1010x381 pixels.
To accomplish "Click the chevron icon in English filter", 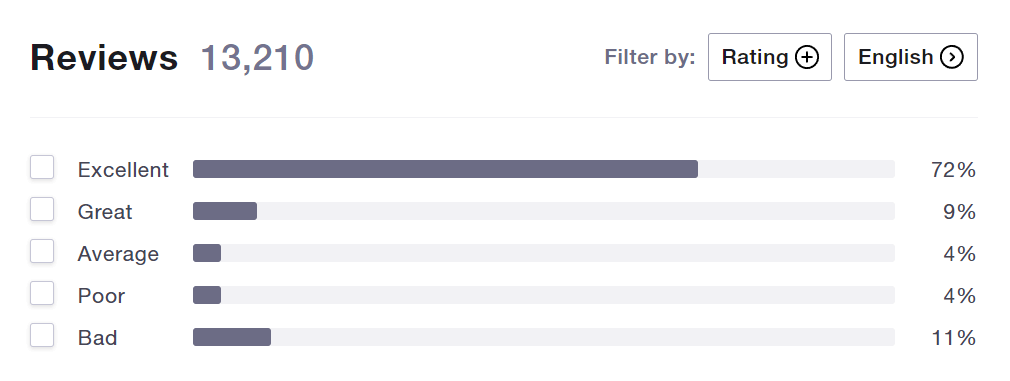I will (952, 57).
